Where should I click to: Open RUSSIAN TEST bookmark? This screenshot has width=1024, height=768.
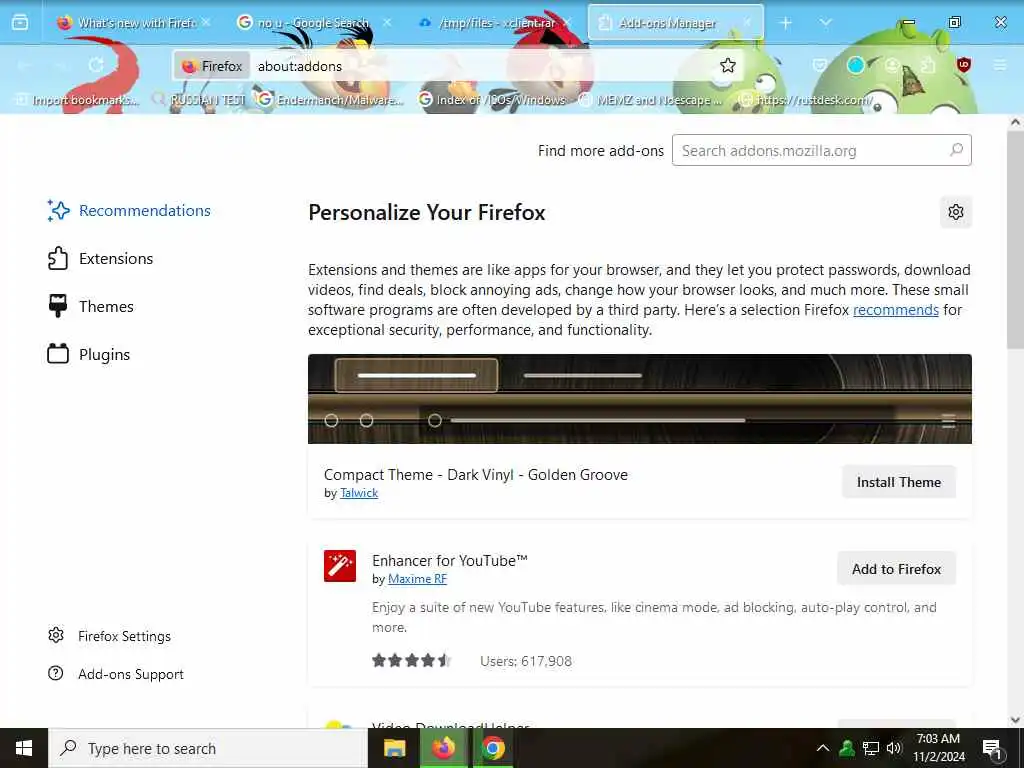pos(199,100)
